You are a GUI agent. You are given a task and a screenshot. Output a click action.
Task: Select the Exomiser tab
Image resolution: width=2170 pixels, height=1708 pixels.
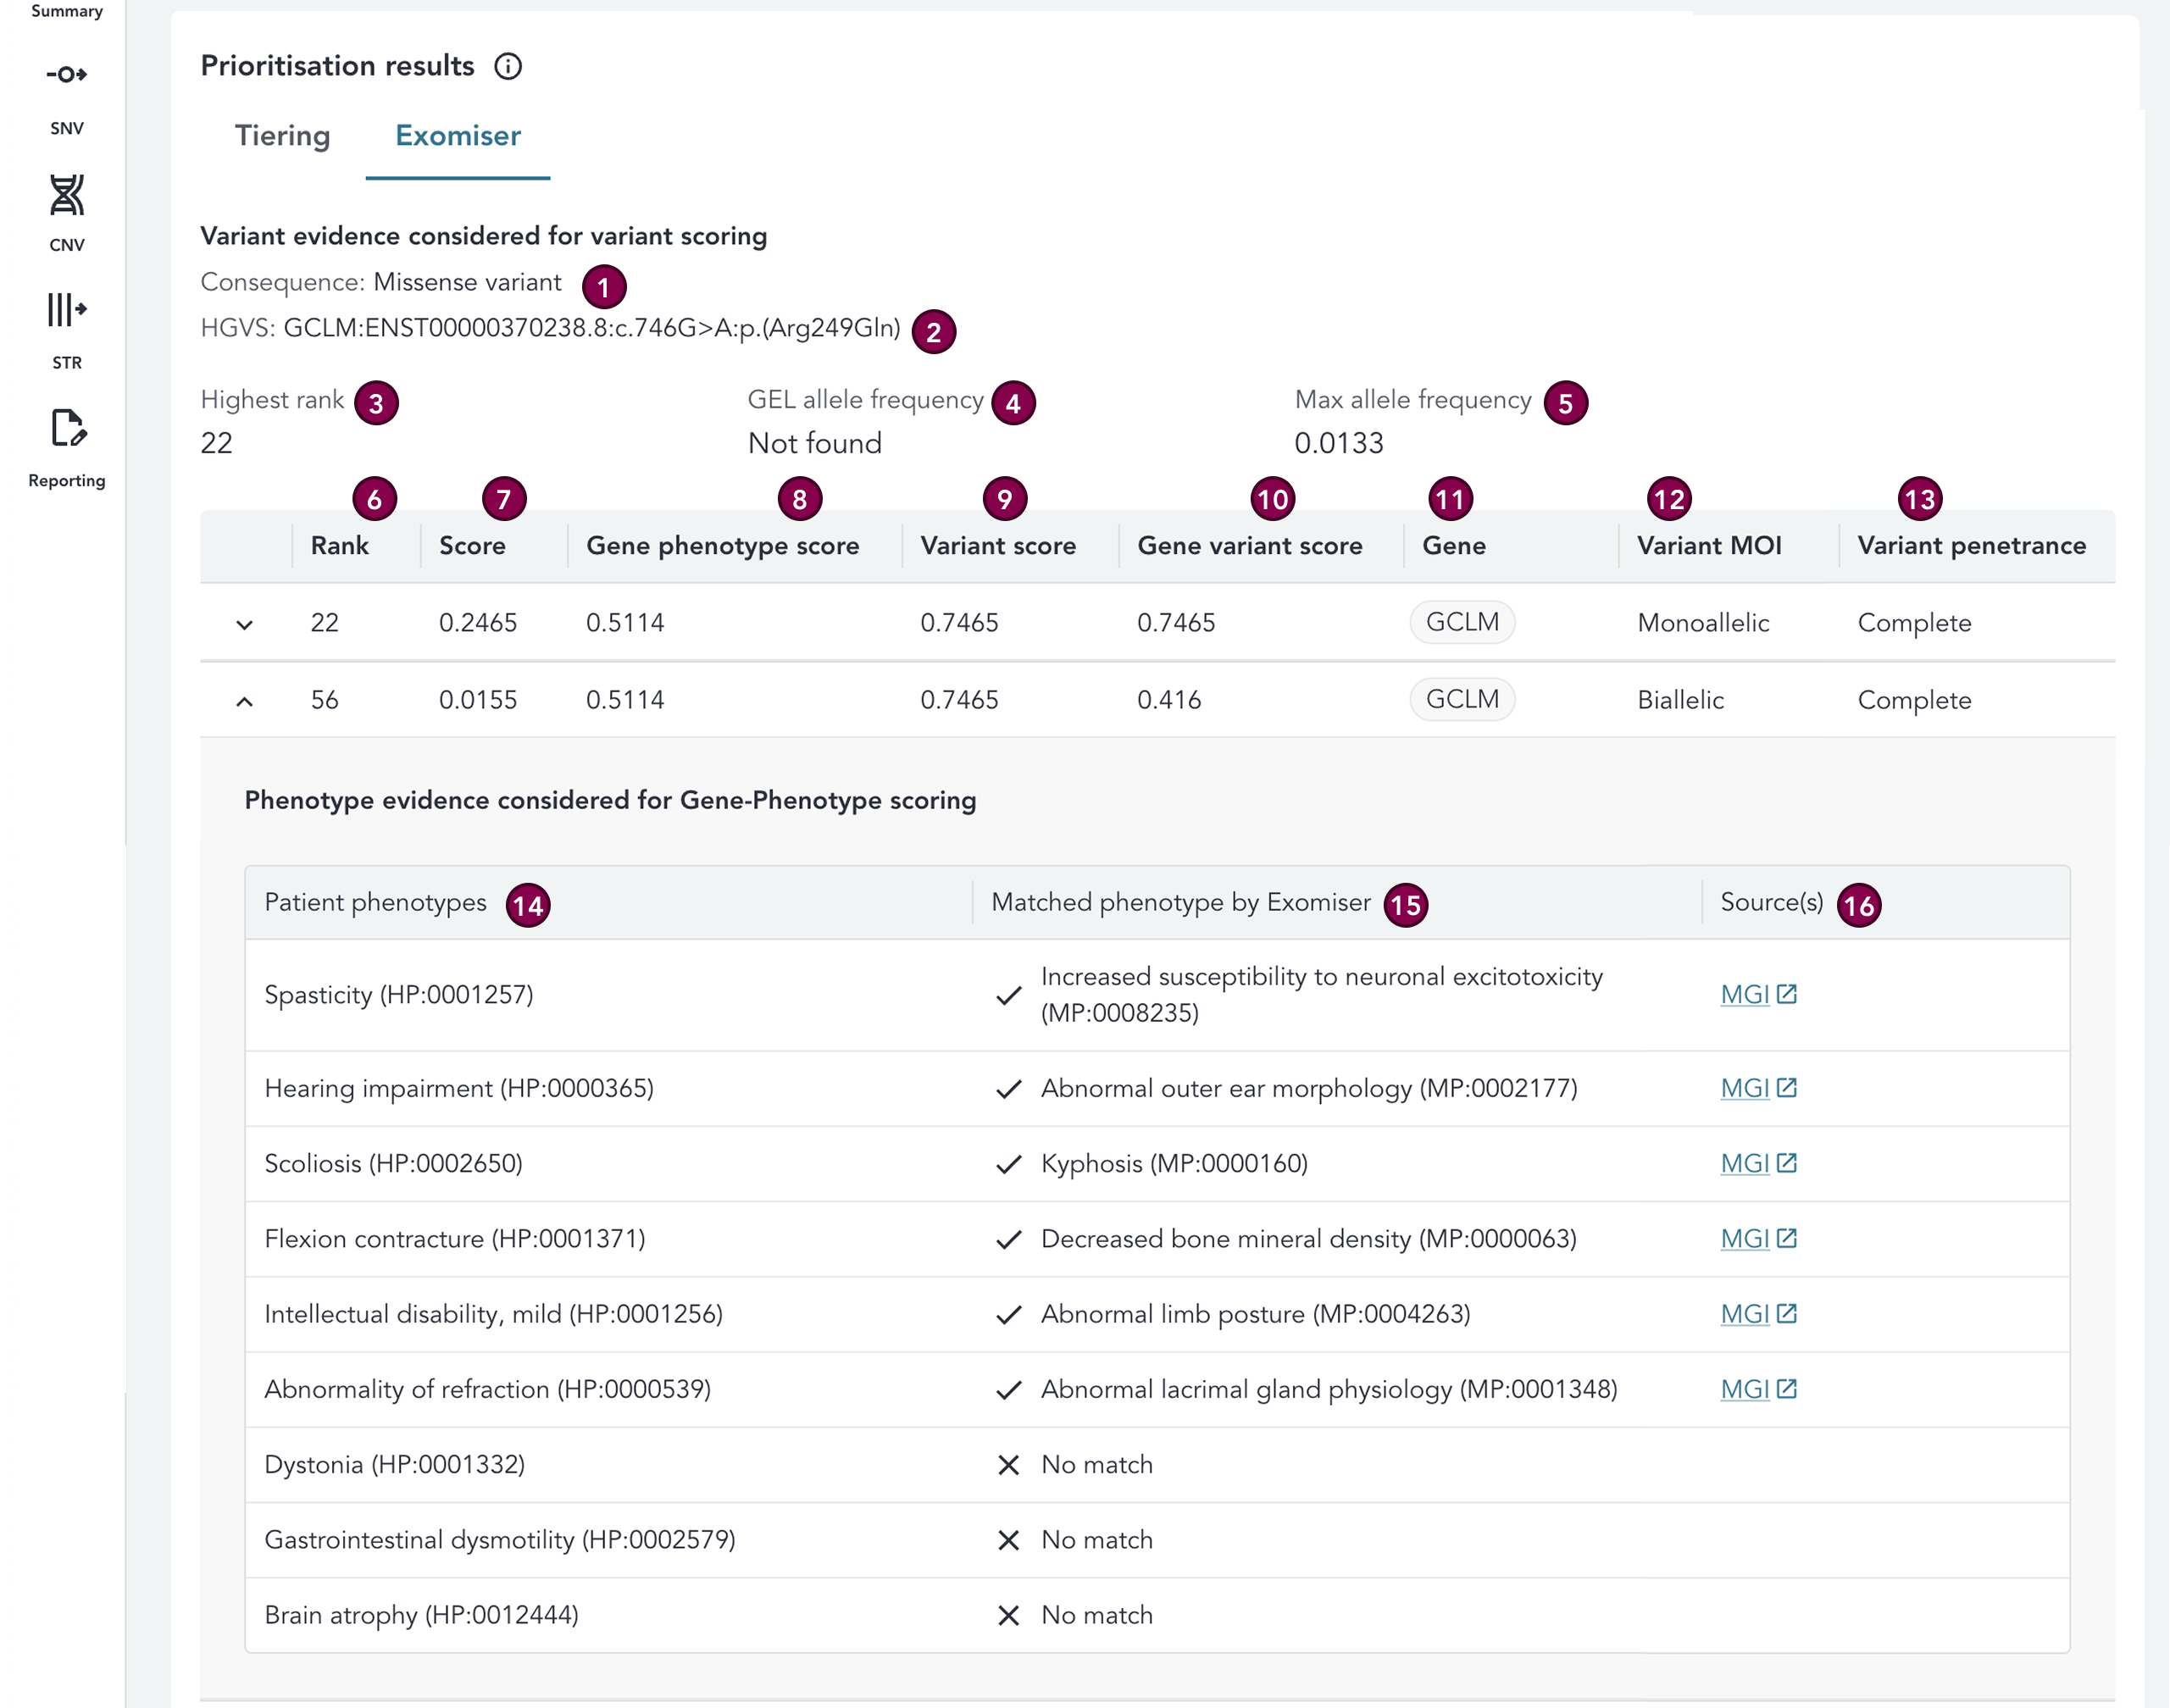point(457,135)
